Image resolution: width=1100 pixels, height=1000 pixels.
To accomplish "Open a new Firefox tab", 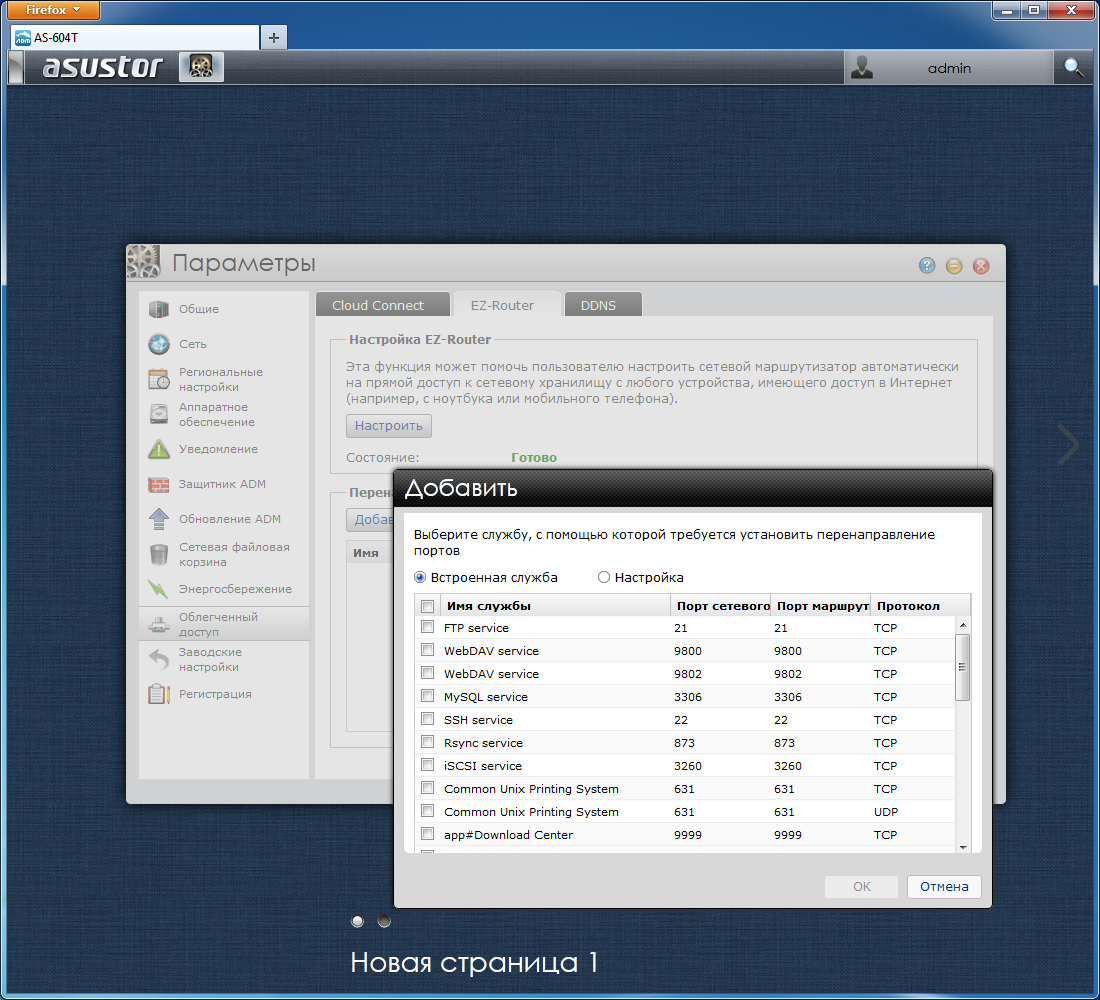I will coord(274,38).
